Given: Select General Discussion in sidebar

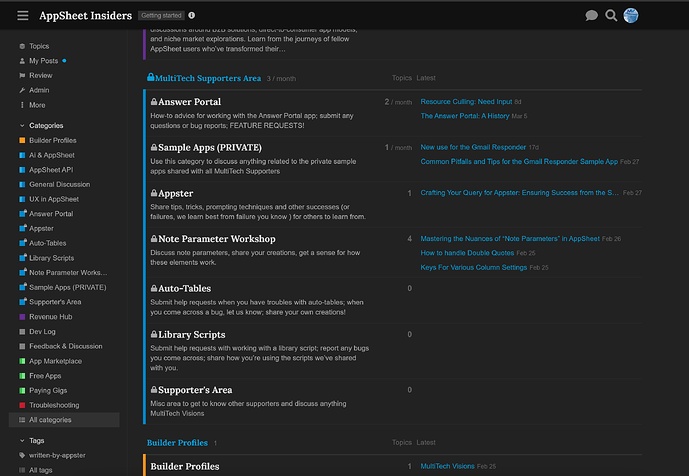Looking at the screenshot, I should [x=59, y=185].
